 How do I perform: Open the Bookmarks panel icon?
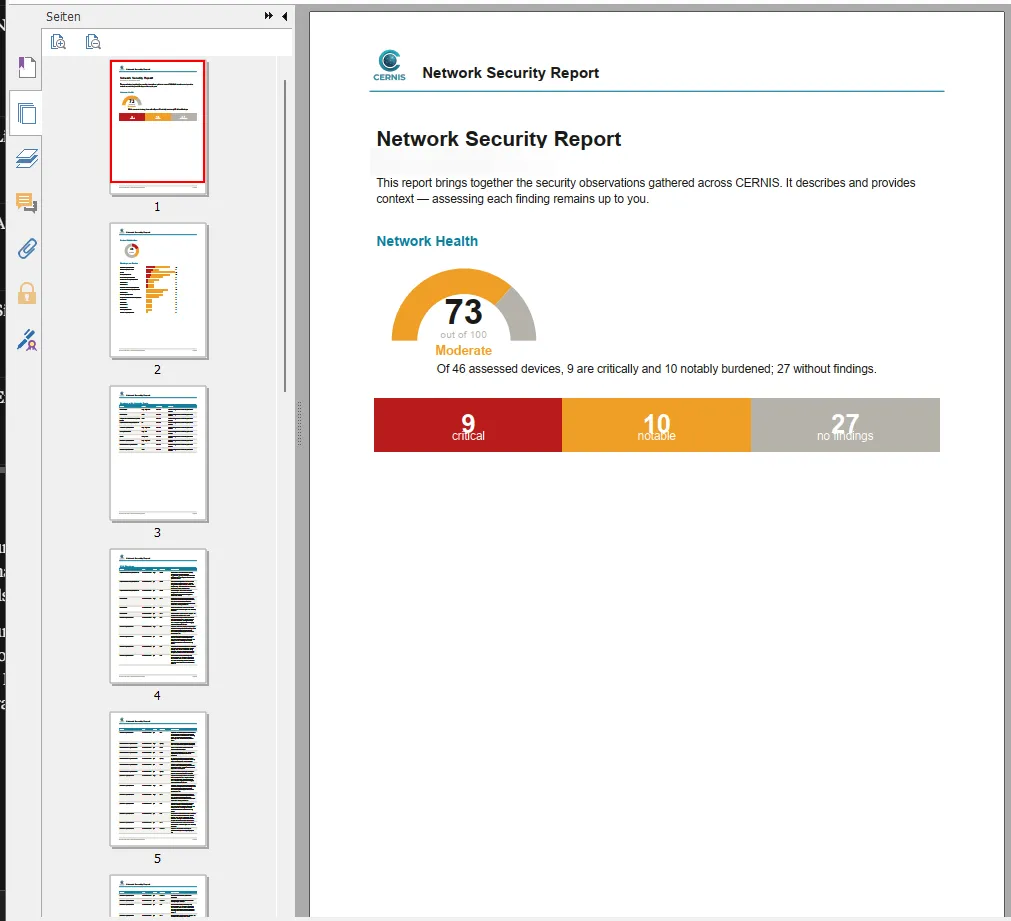(26, 67)
